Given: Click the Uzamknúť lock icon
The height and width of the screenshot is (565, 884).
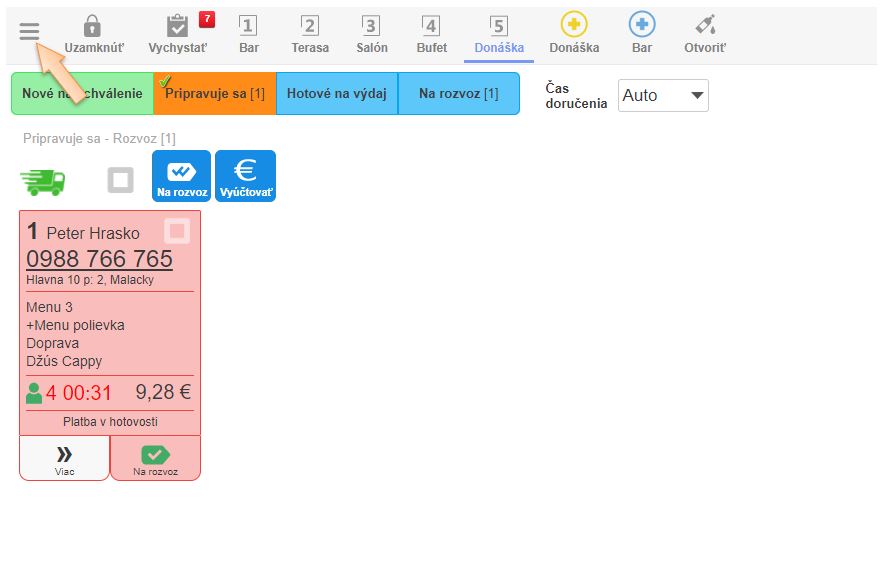Looking at the screenshot, I should click(92, 33).
